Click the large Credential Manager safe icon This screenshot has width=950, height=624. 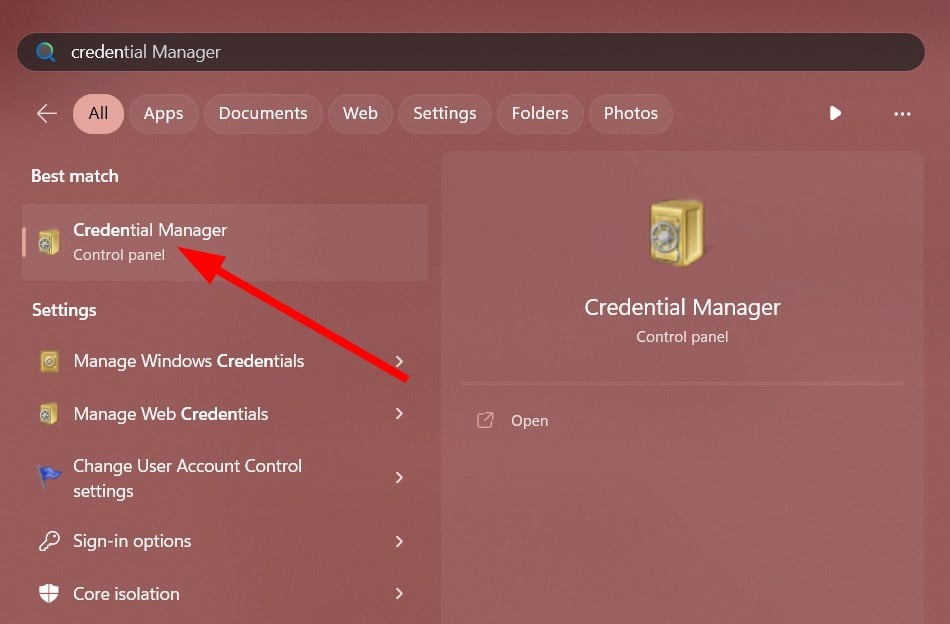[x=677, y=233]
